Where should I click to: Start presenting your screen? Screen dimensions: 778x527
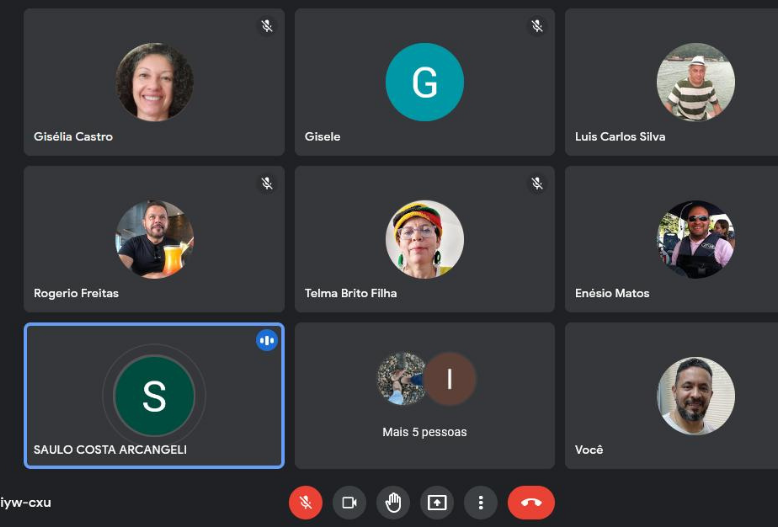pos(437,502)
